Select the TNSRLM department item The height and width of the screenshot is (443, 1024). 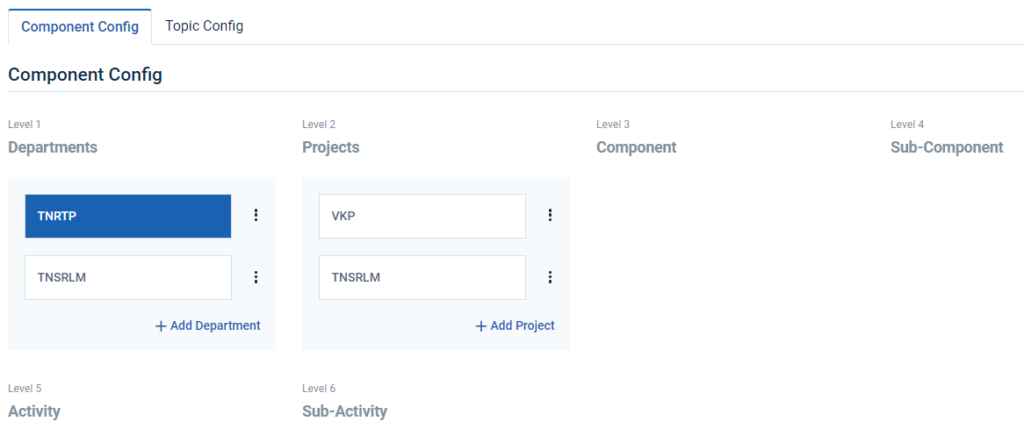pyautogui.click(x=128, y=278)
